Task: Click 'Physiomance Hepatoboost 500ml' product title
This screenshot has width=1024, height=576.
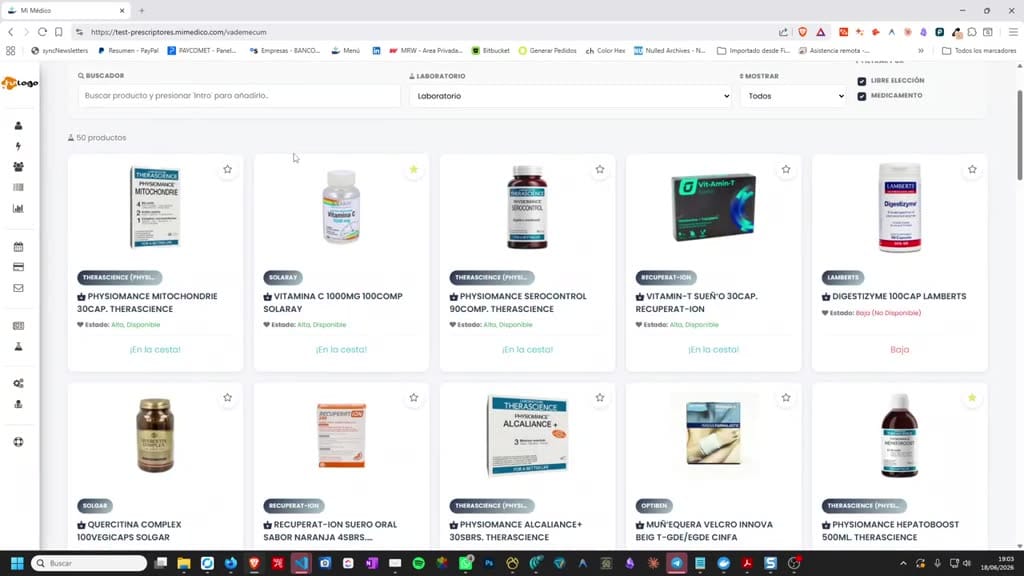Action: 895,530
